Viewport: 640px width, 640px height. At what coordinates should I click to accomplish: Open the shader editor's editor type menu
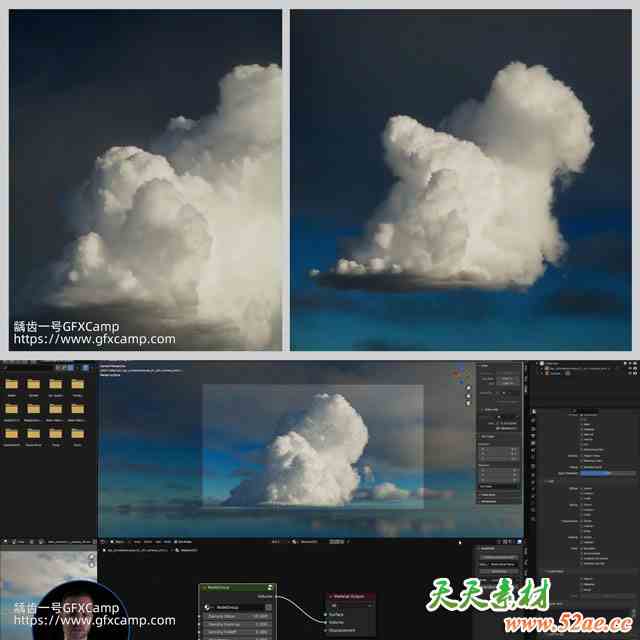pos(102,542)
